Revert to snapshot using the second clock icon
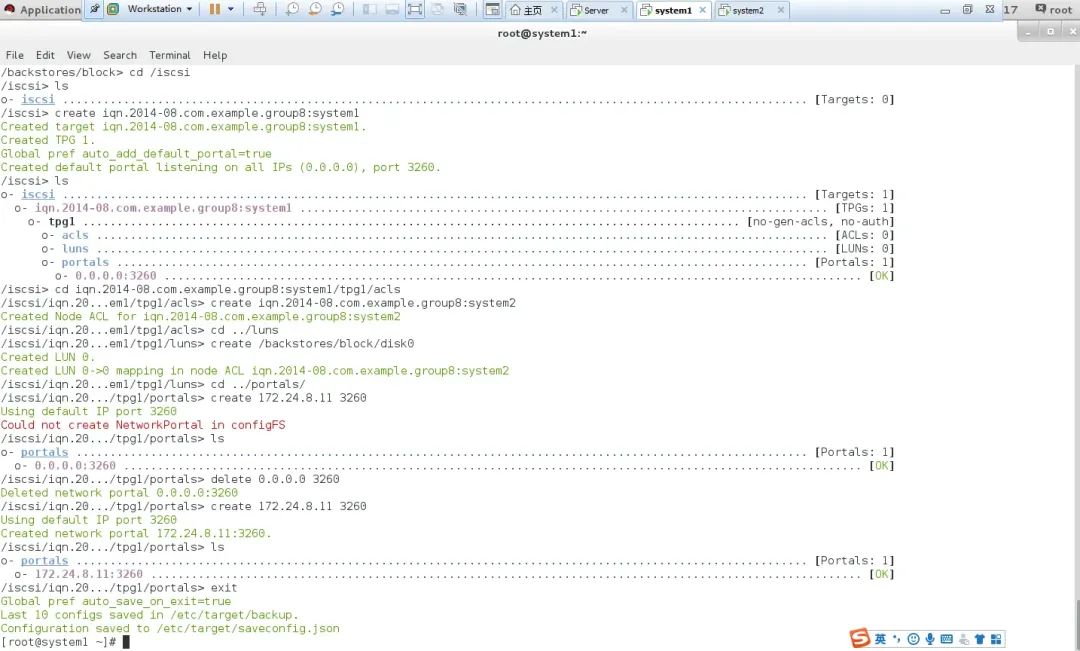 click(315, 9)
